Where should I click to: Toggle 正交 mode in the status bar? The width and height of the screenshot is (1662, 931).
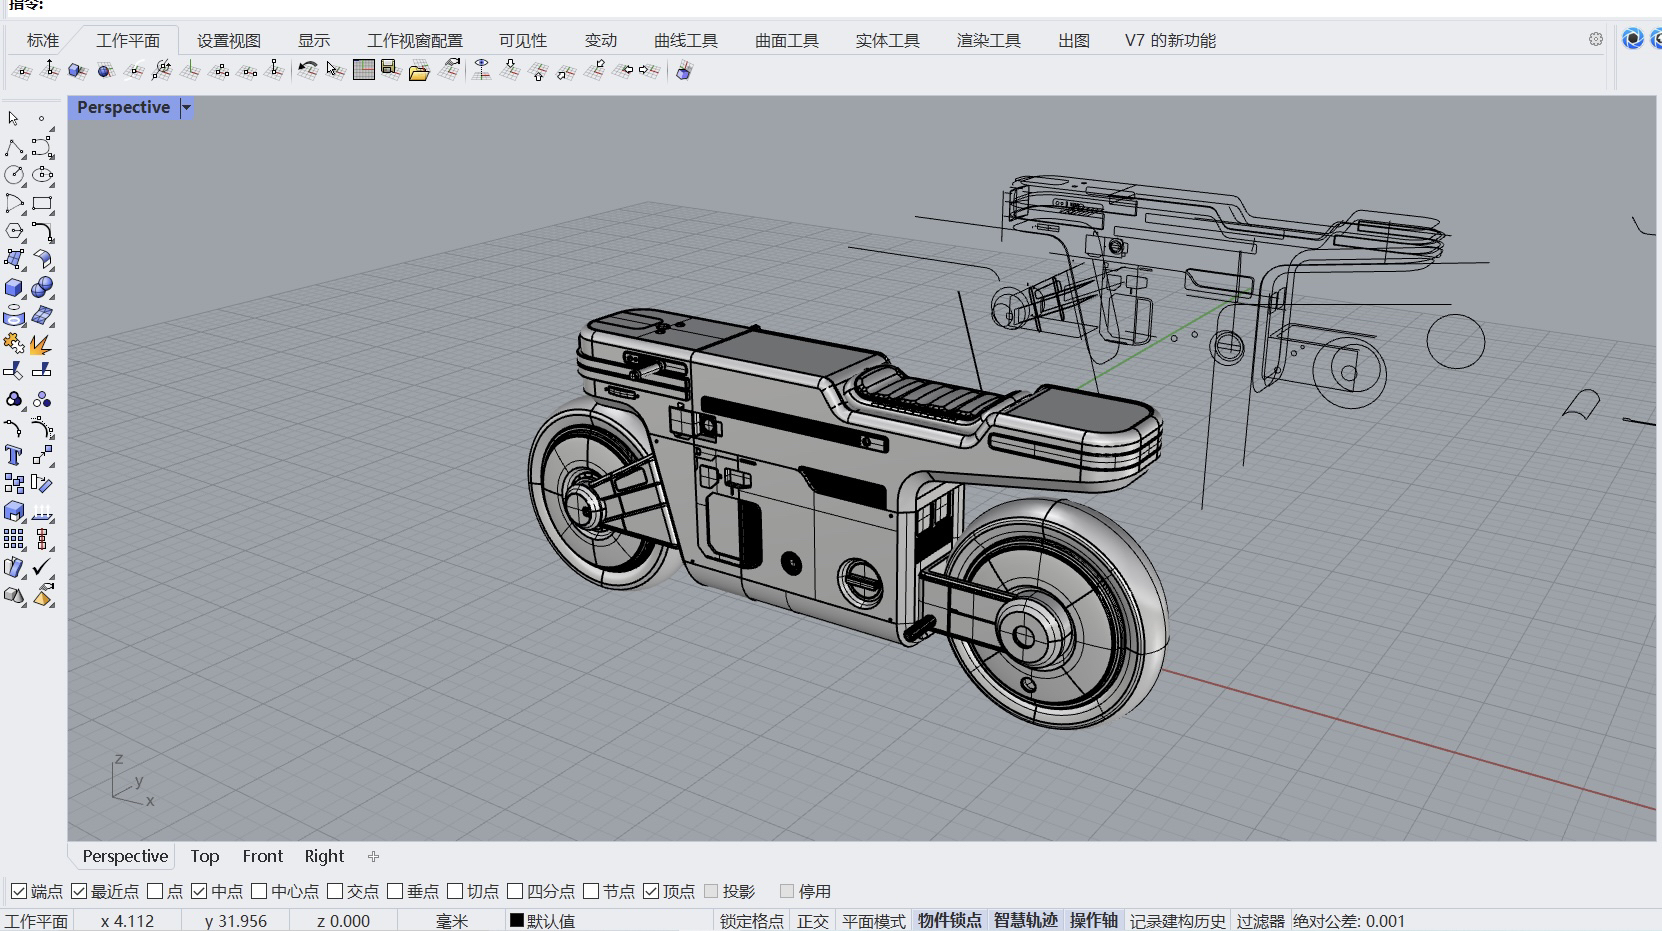[x=812, y=920]
